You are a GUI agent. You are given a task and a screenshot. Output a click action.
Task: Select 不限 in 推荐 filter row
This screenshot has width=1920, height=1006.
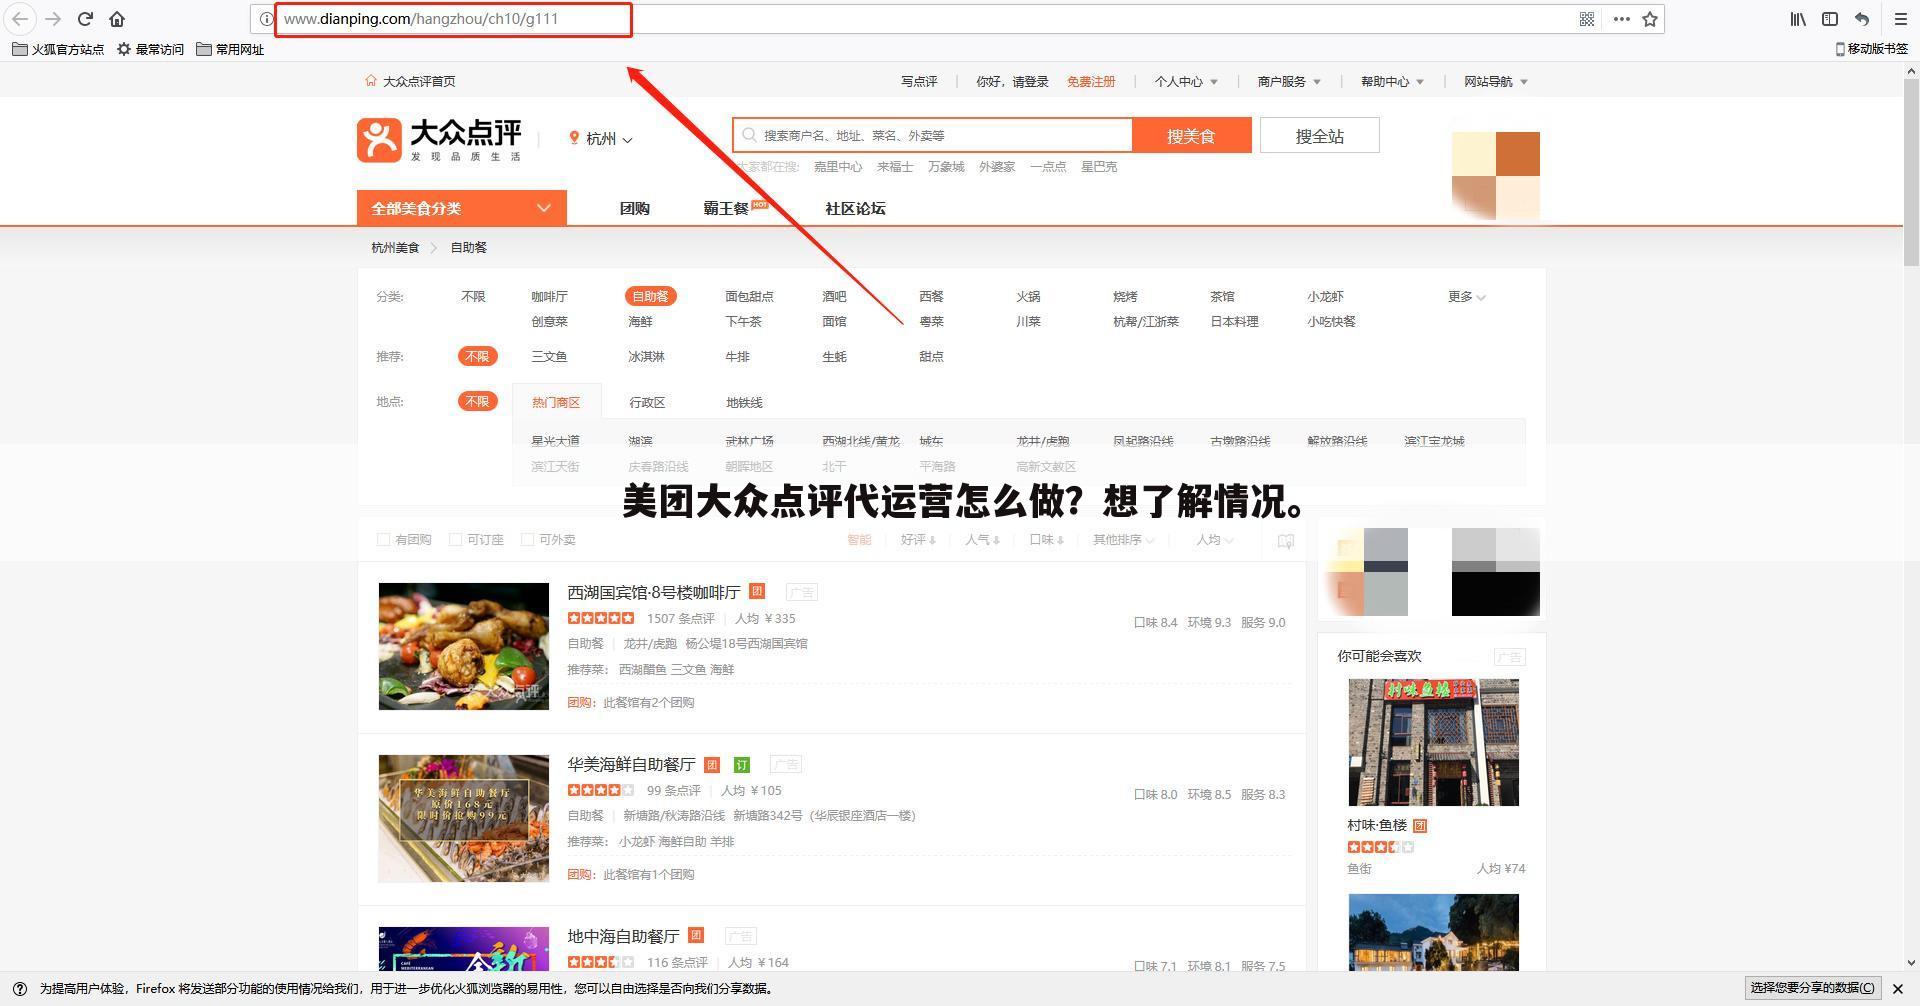click(x=477, y=356)
